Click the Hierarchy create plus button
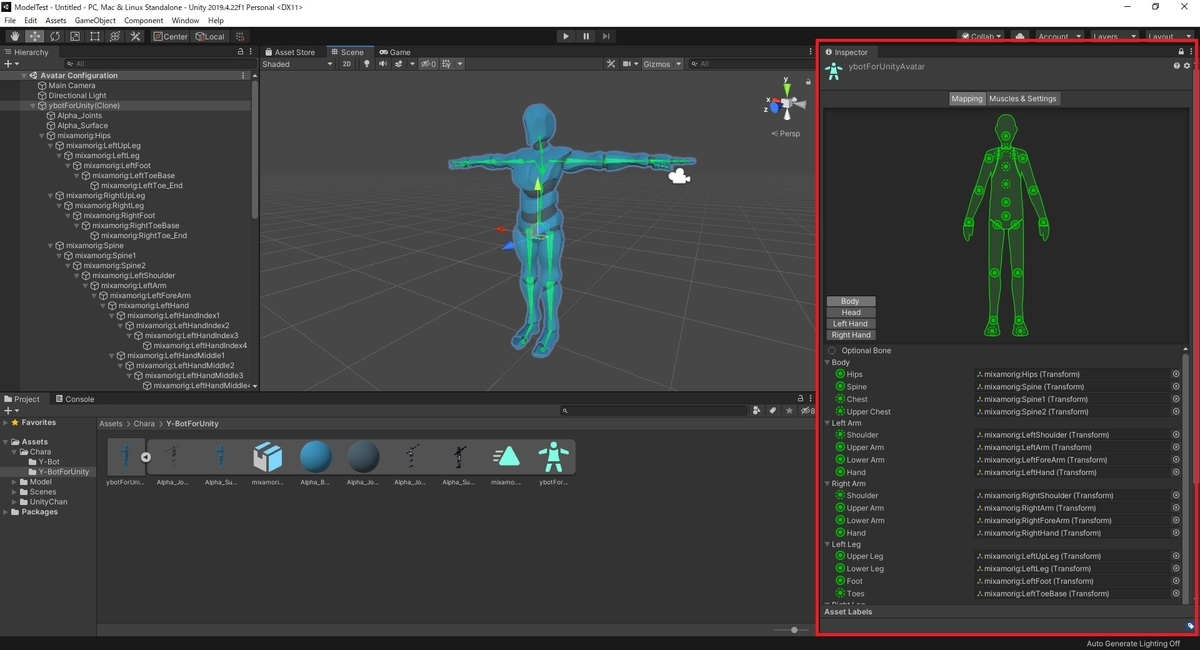 [x=11, y=64]
